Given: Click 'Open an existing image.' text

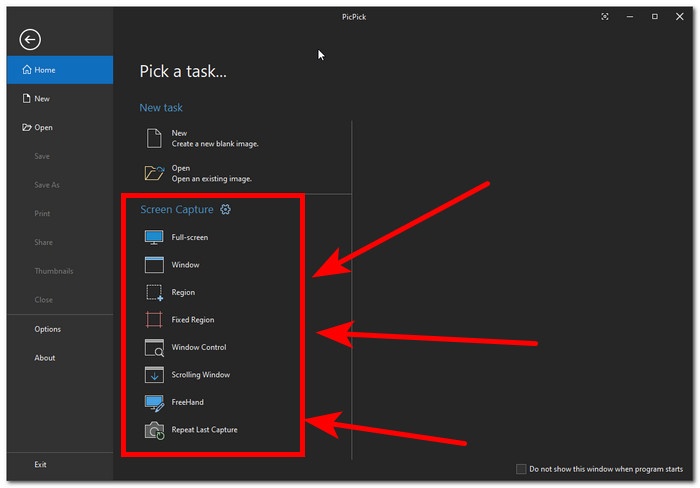Looking at the screenshot, I should tap(212, 179).
